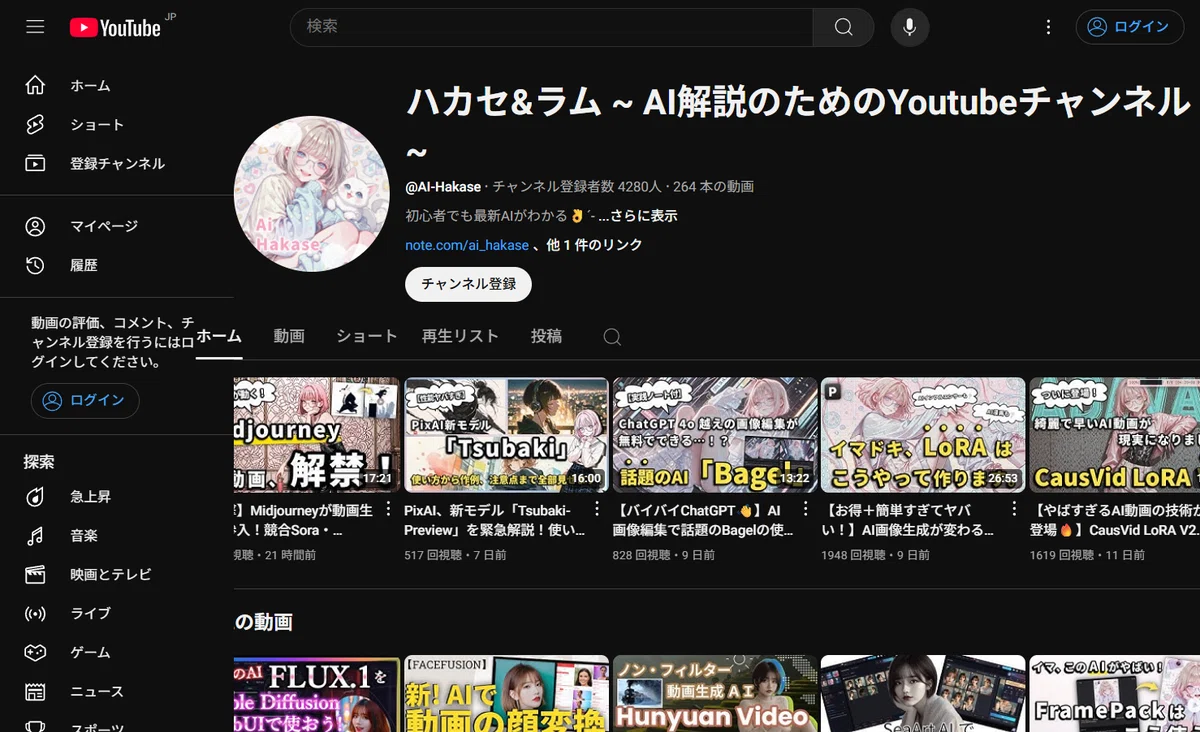Open Bagel video thumbnail
The image size is (1200, 732).
point(715,435)
